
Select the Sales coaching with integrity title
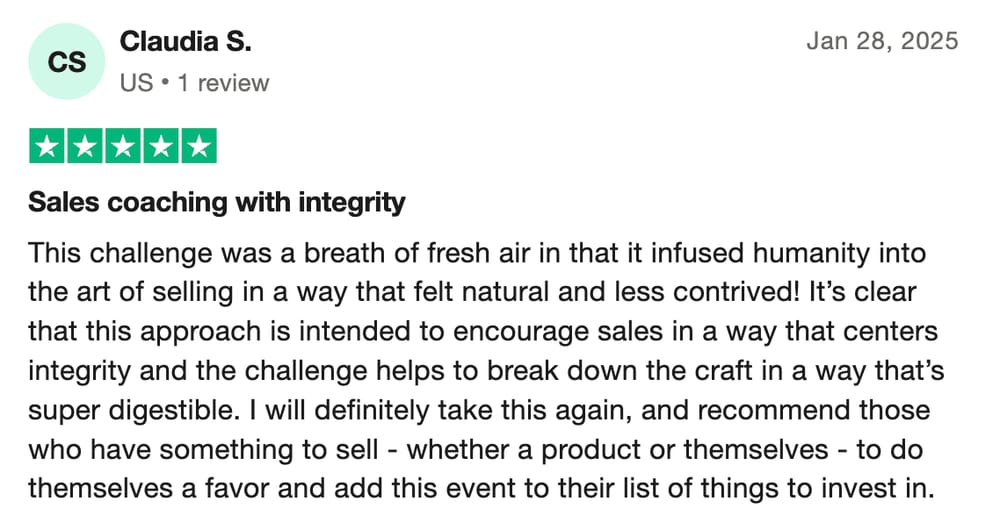217,202
